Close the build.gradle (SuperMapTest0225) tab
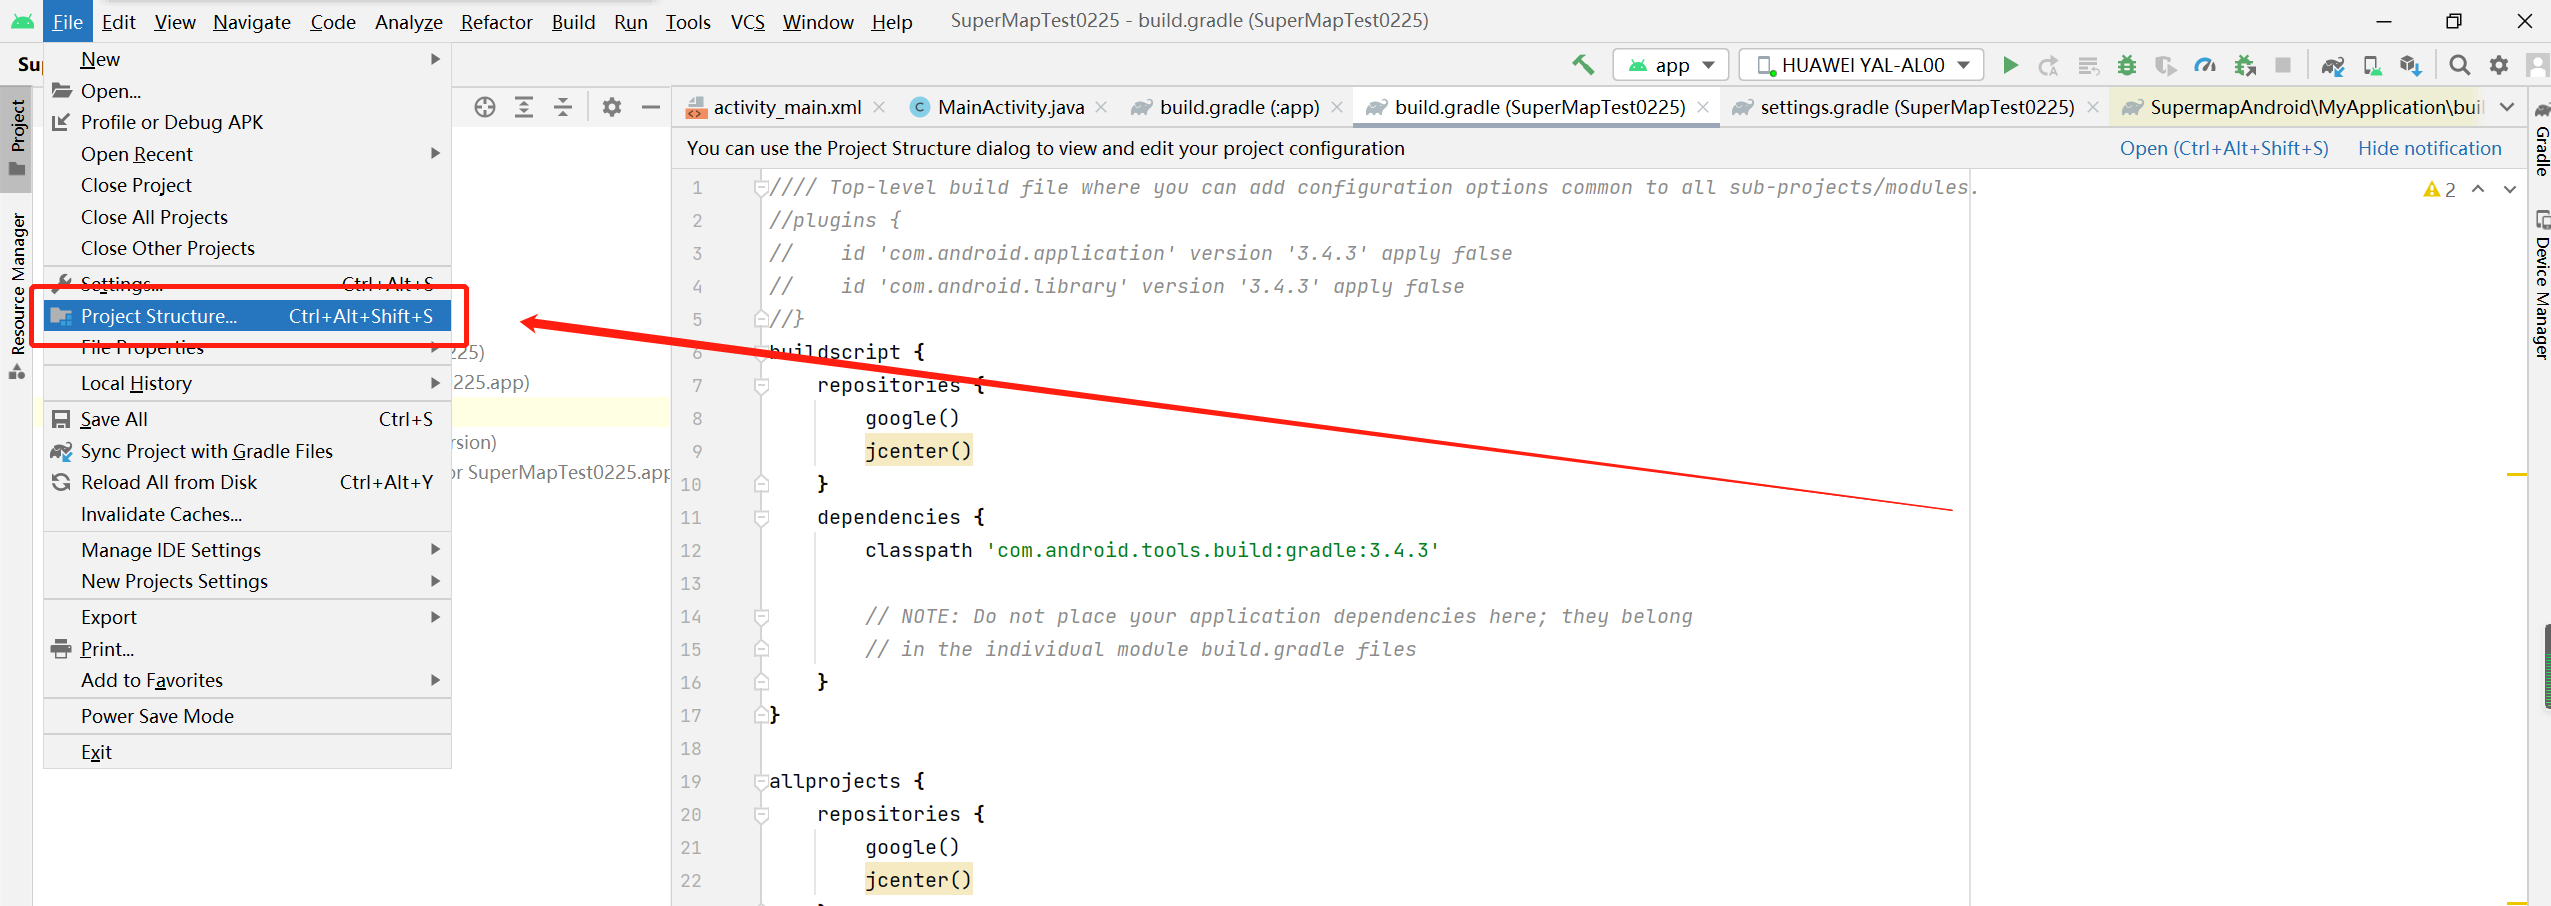 click(x=1703, y=107)
